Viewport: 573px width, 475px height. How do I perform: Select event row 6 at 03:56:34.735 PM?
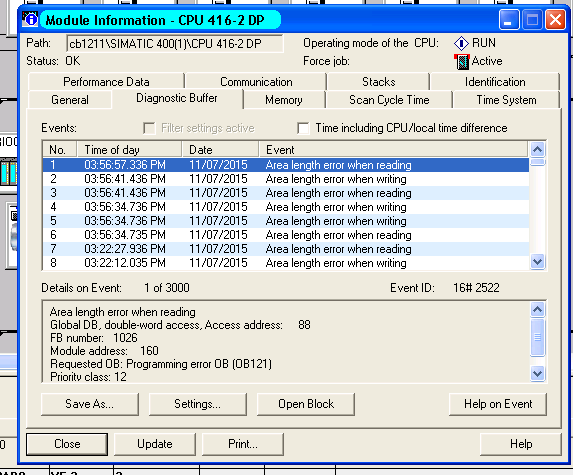coord(286,235)
